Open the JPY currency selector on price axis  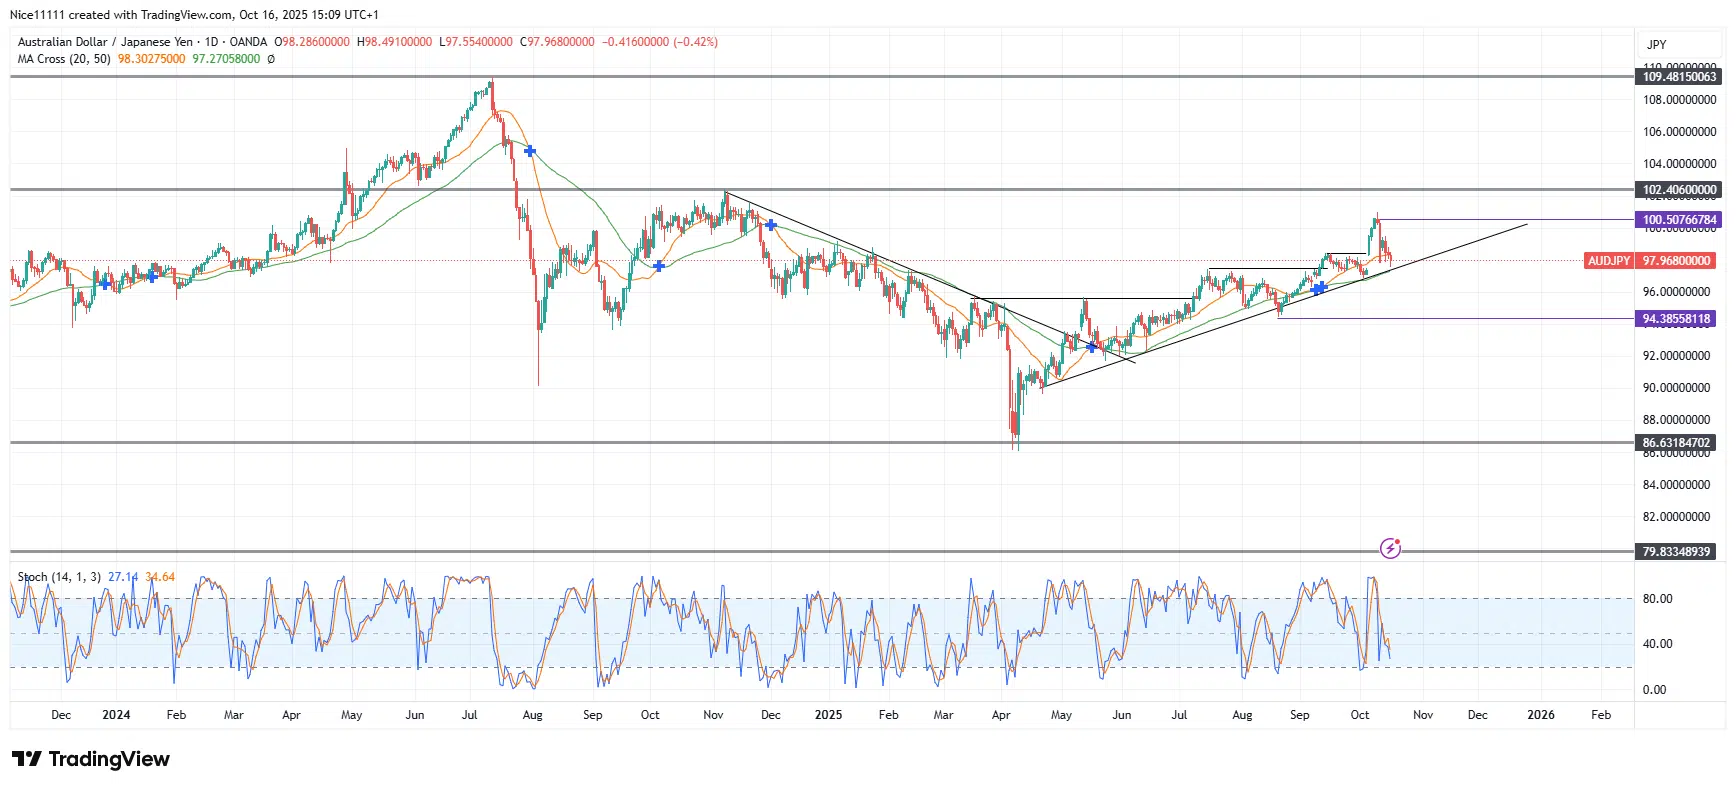tap(1656, 44)
